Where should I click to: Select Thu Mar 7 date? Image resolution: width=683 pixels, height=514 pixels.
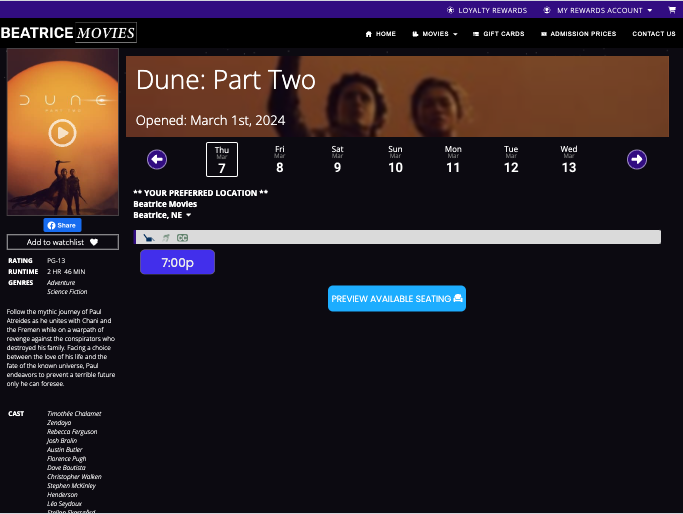point(222,159)
